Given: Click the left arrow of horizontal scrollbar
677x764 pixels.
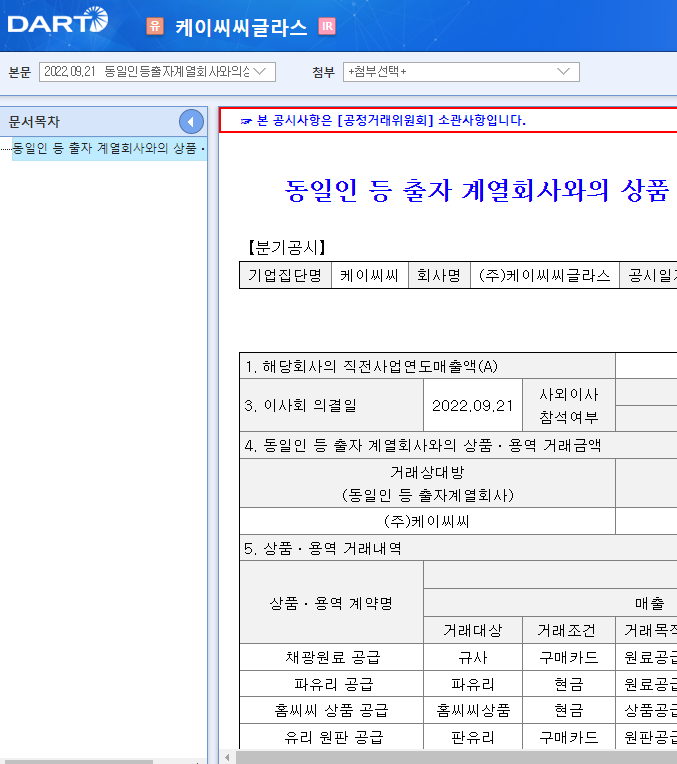Looking at the screenshot, I should [x=227, y=757].
